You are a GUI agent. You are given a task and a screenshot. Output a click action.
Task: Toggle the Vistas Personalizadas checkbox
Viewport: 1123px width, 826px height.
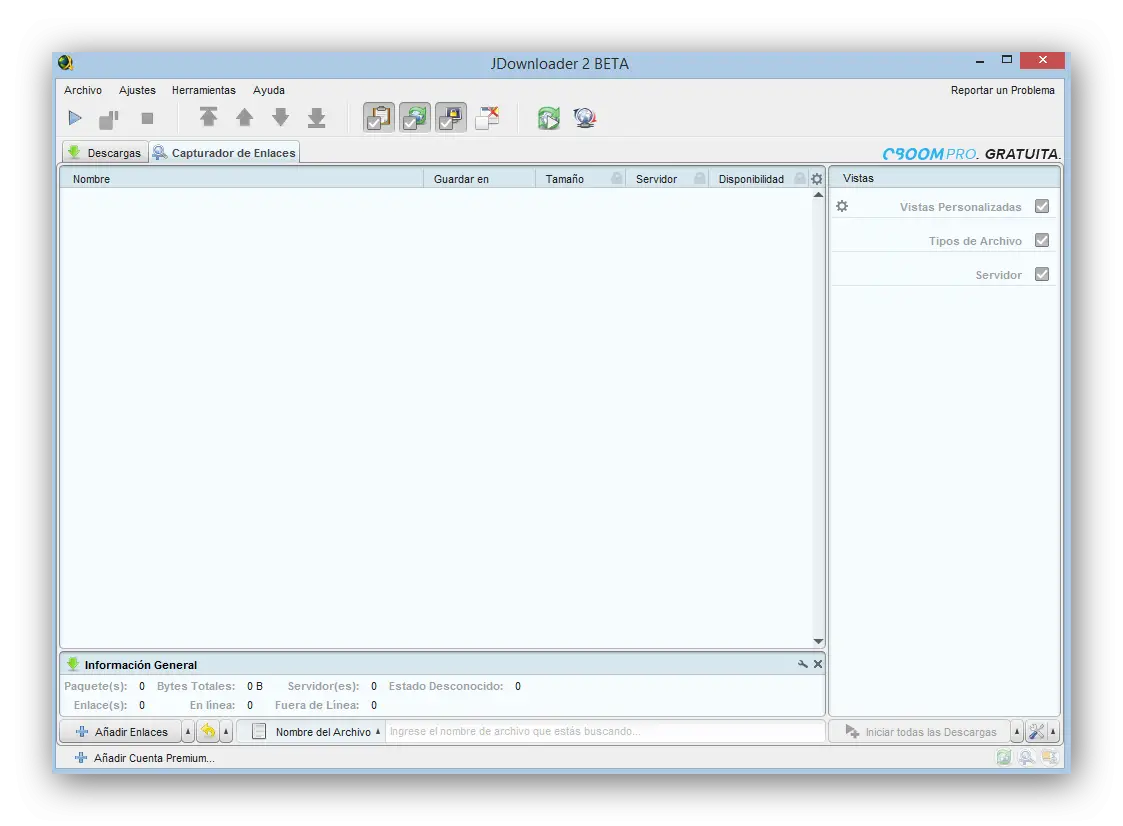coord(1042,206)
